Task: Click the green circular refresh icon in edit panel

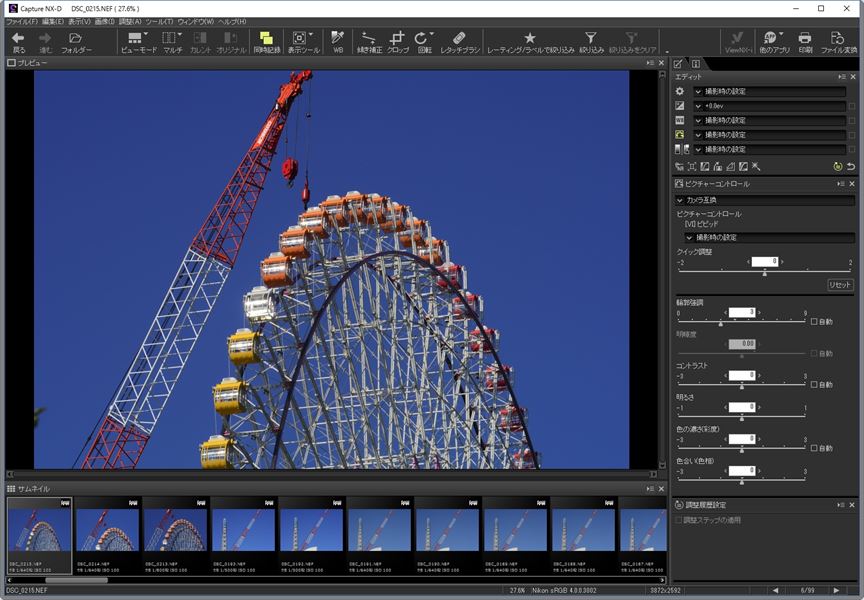Action: point(838,166)
